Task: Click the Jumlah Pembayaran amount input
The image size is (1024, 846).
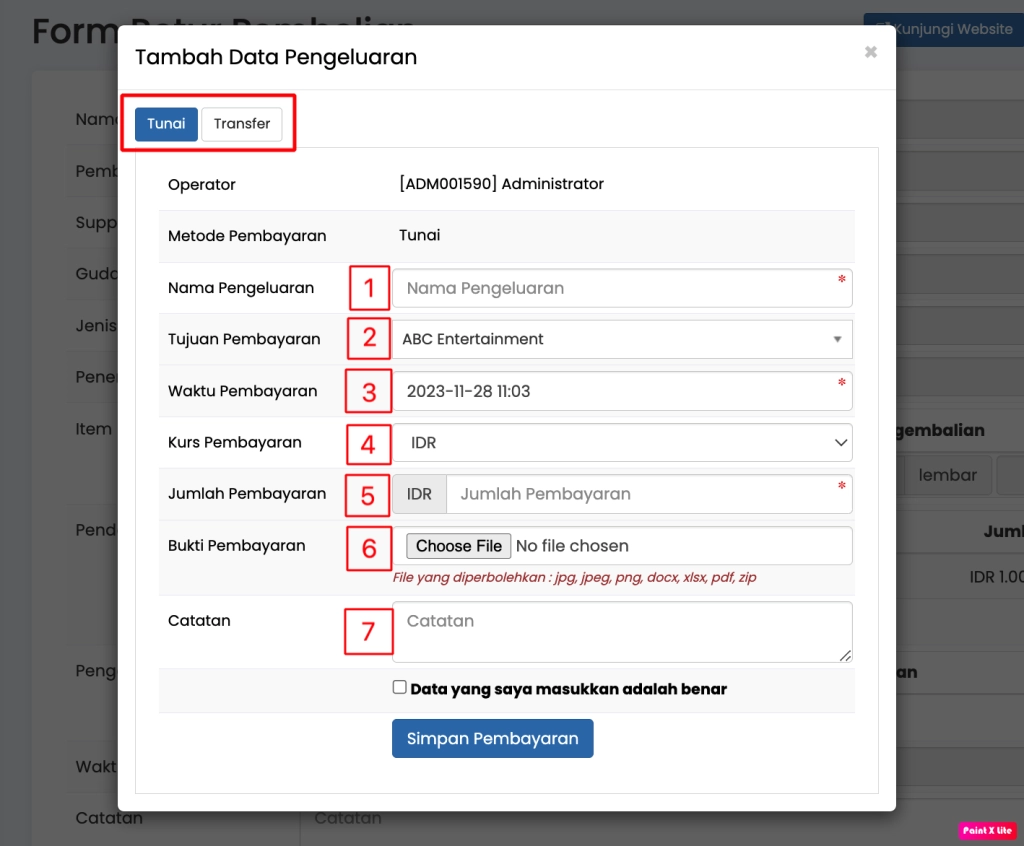Action: tap(645, 494)
